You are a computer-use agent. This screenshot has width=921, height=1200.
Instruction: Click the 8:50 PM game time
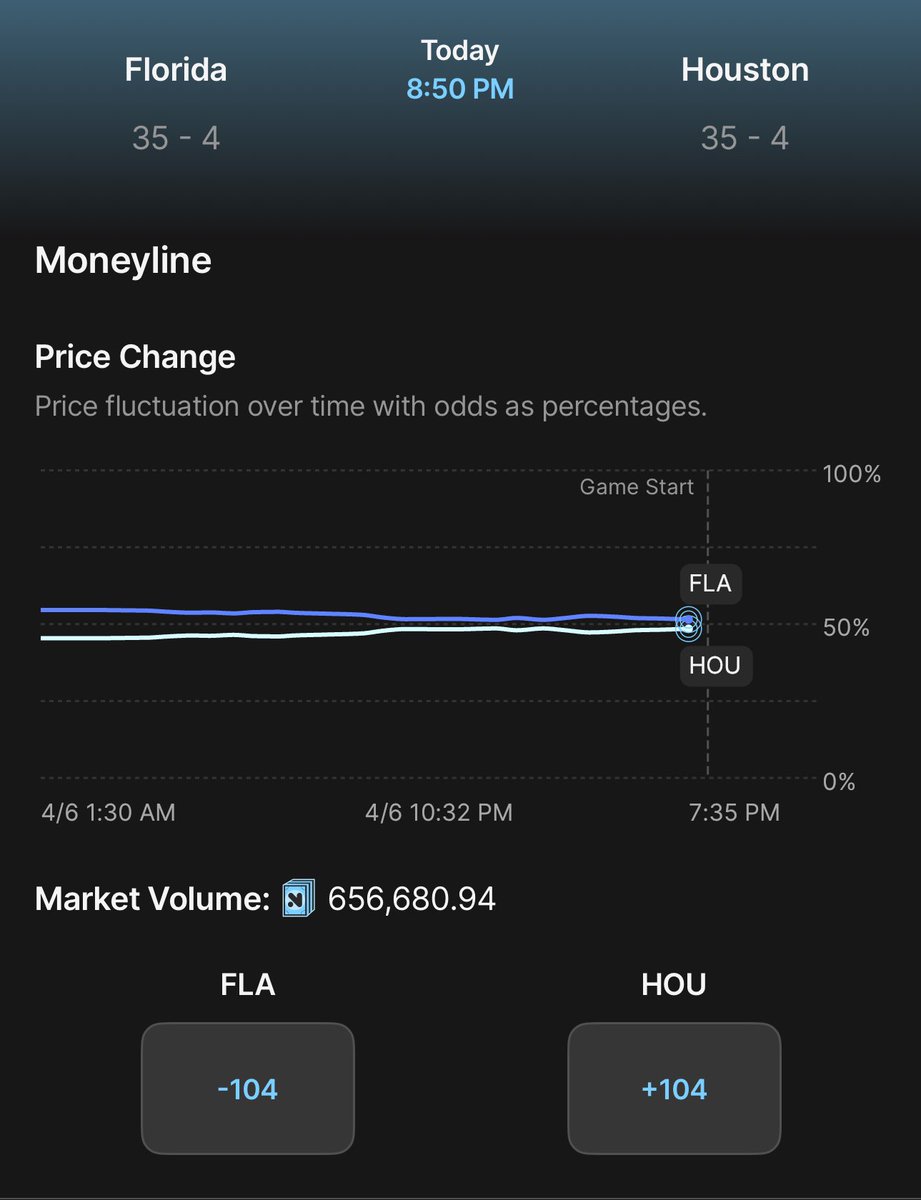[460, 89]
